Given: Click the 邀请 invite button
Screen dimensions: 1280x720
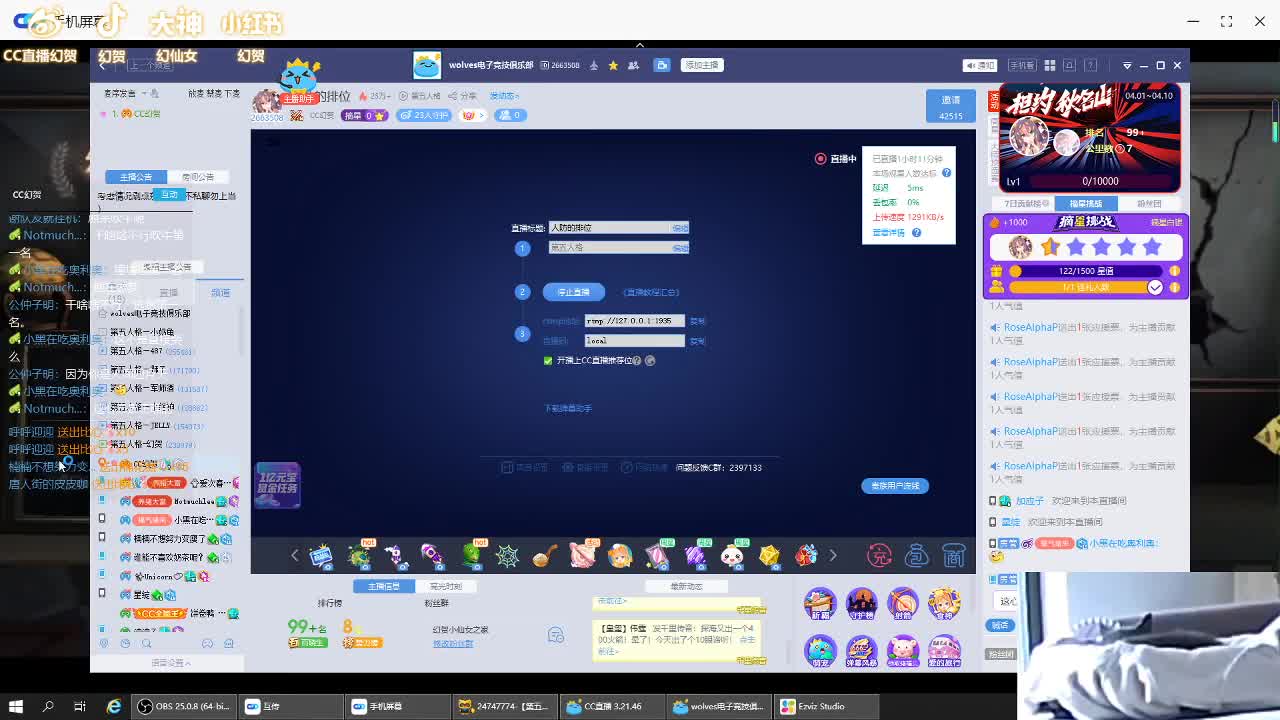Looking at the screenshot, I should tap(950, 107).
